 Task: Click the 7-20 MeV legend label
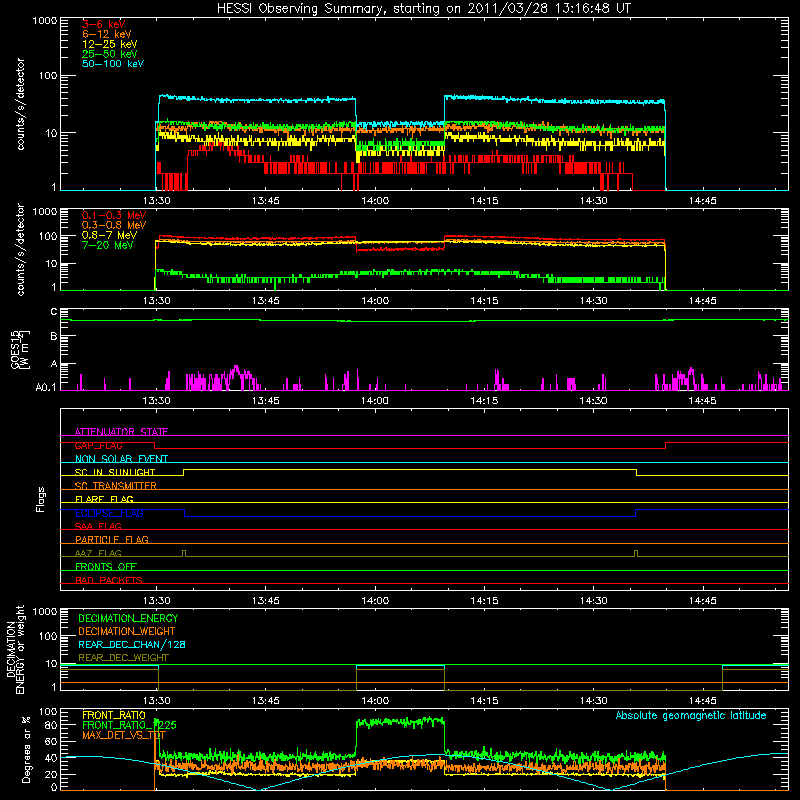[107, 245]
